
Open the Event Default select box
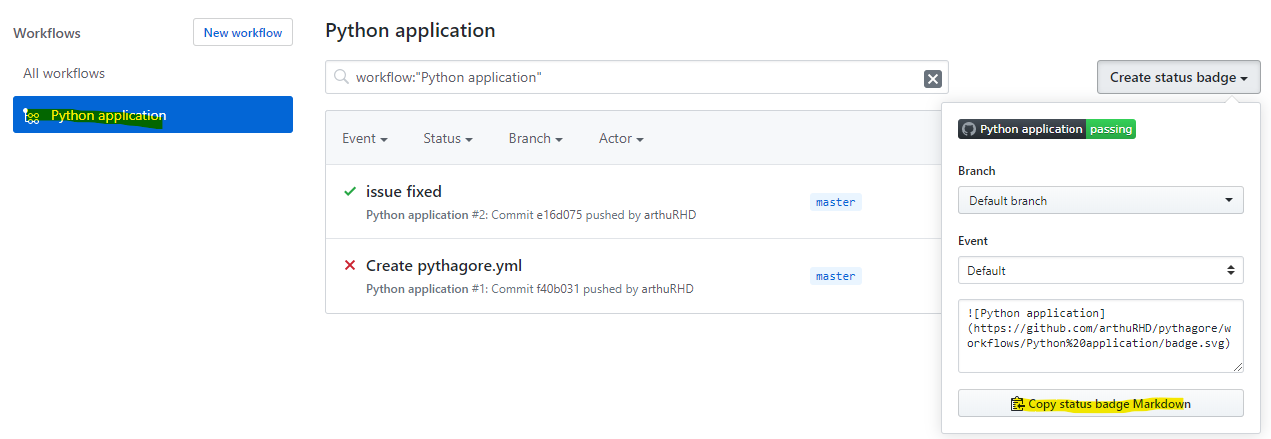click(1100, 270)
